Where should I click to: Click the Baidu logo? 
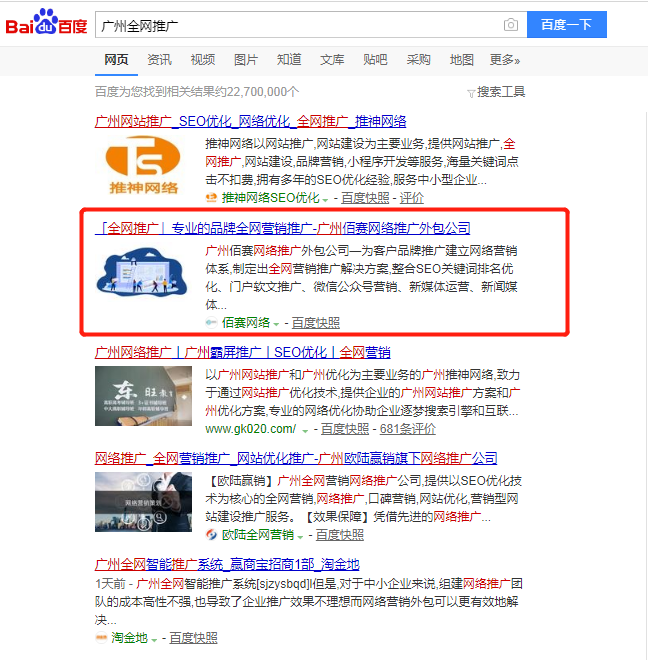pyautogui.click(x=46, y=23)
